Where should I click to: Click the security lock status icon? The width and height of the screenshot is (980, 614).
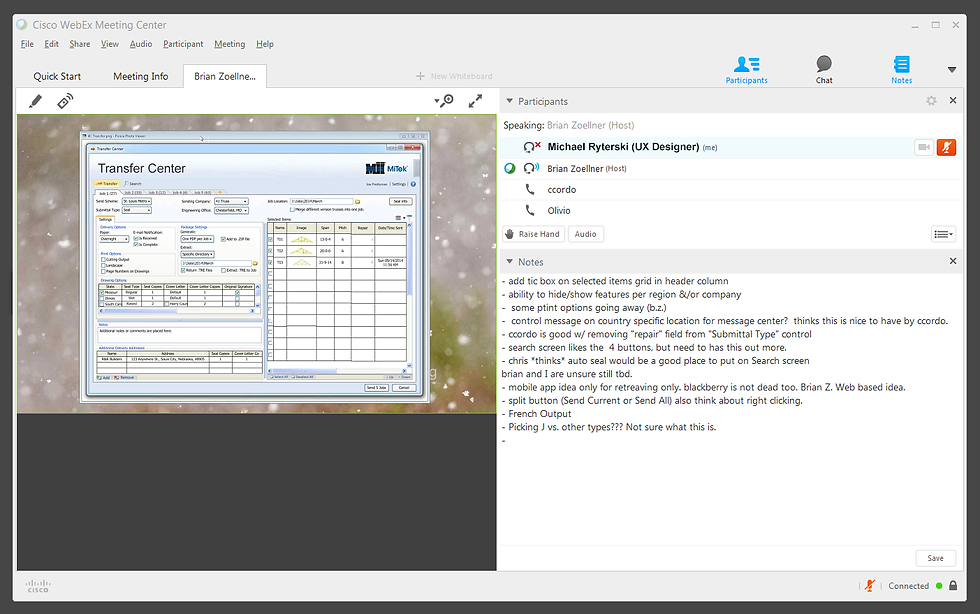click(x=952, y=585)
